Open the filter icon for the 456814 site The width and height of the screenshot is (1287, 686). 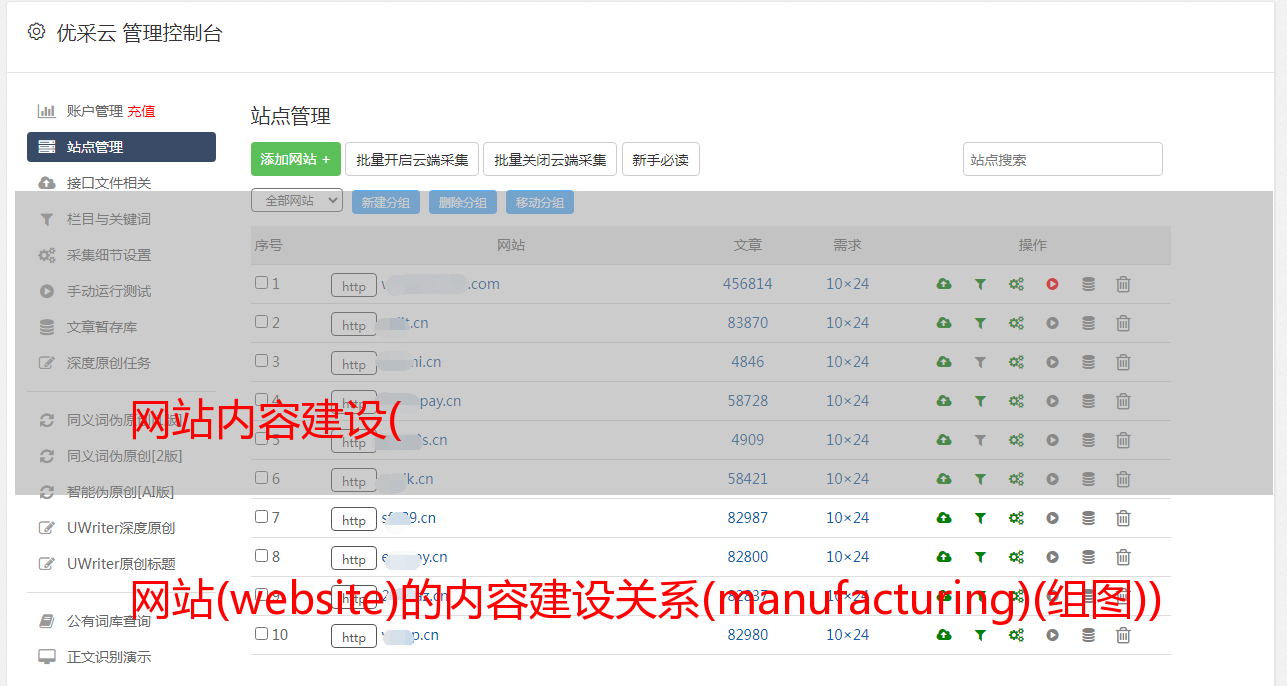(x=980, y=284)
